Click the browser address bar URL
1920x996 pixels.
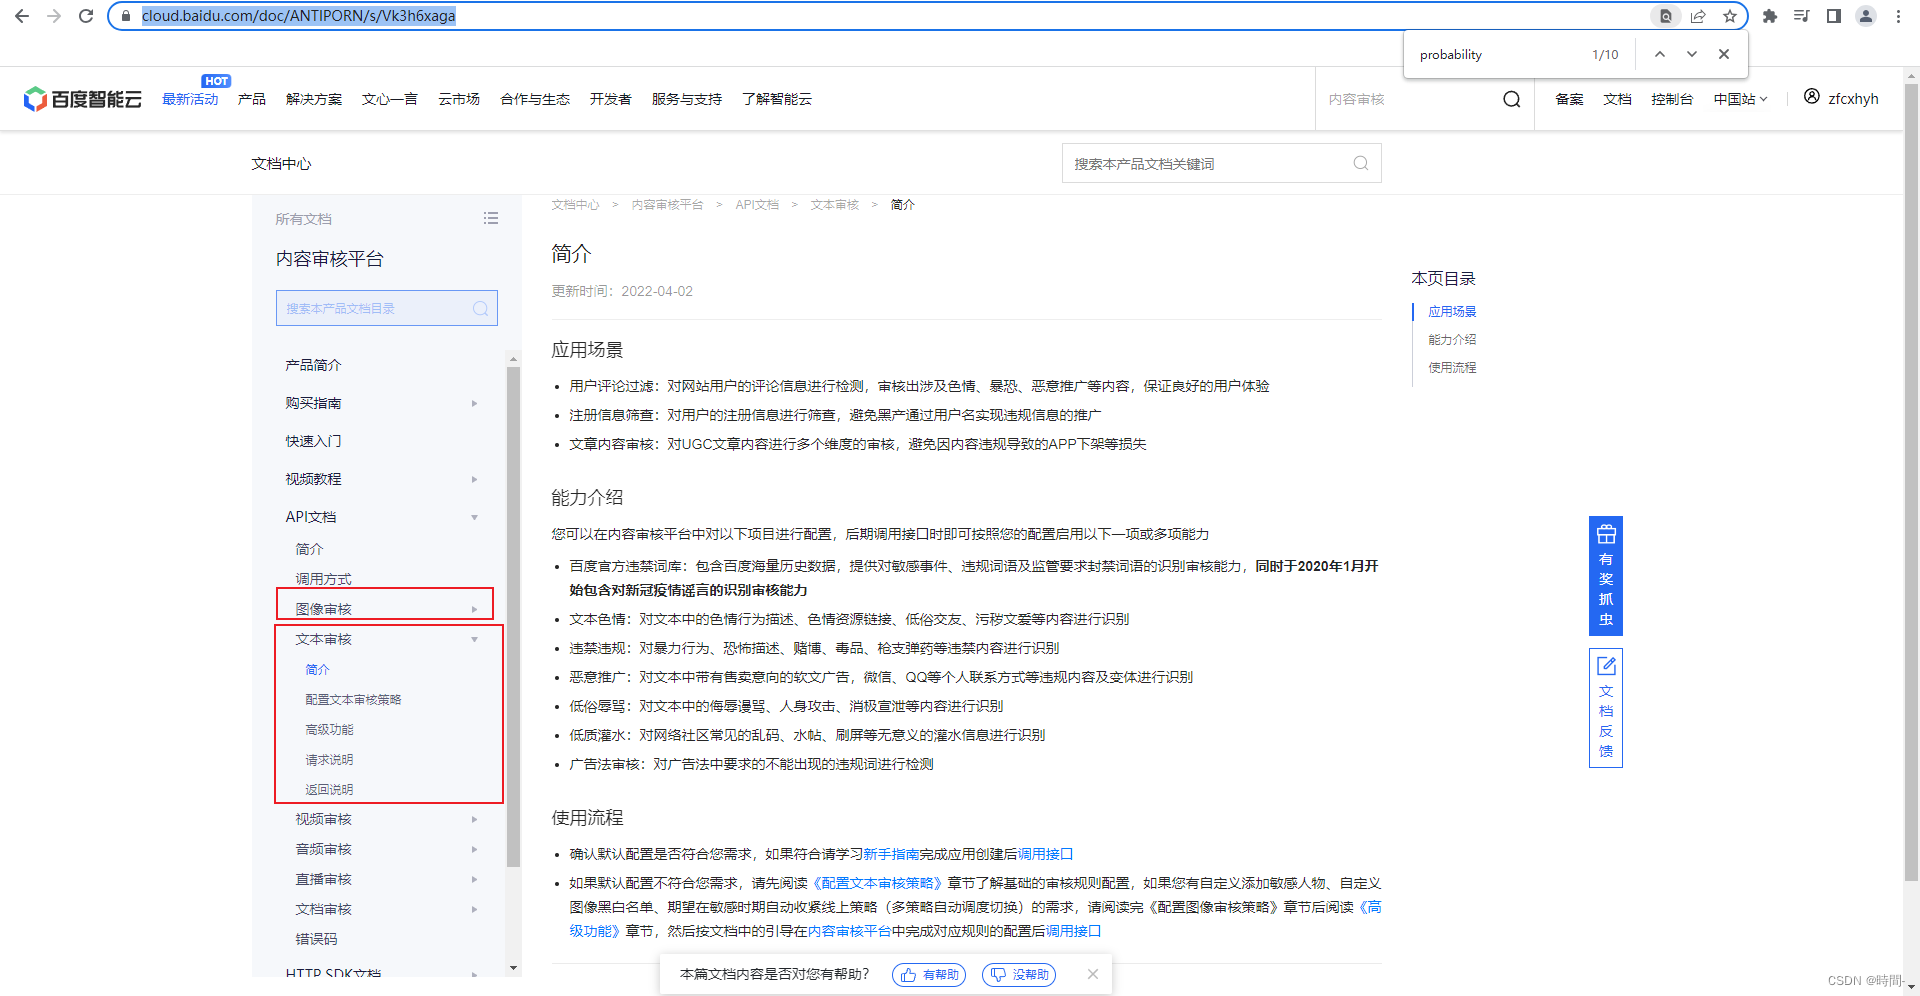298,16
